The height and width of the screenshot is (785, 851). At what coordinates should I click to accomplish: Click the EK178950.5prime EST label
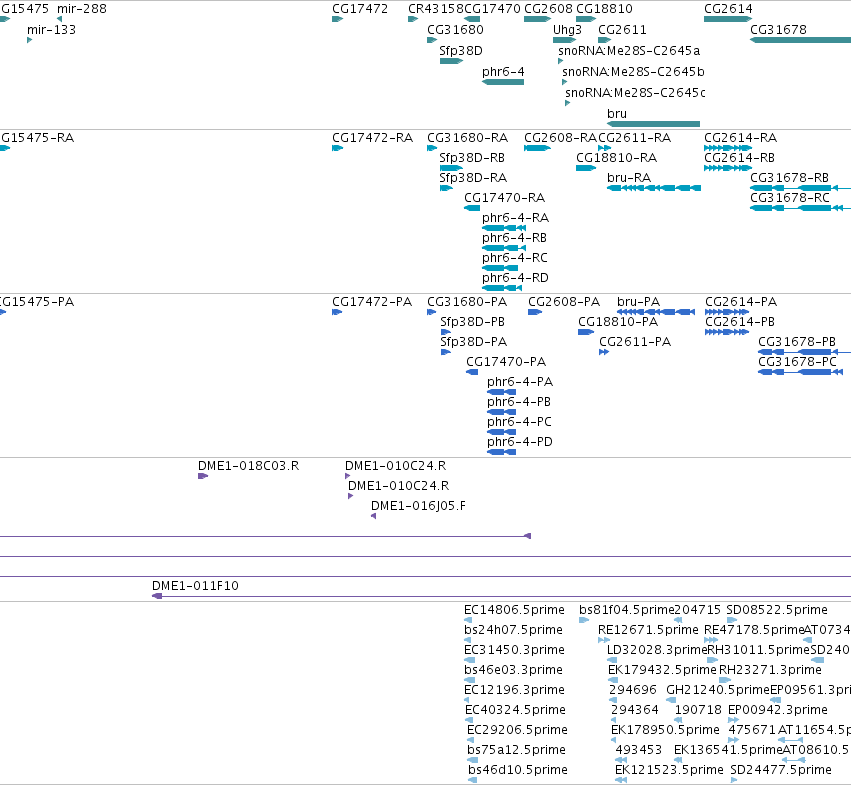665,730
